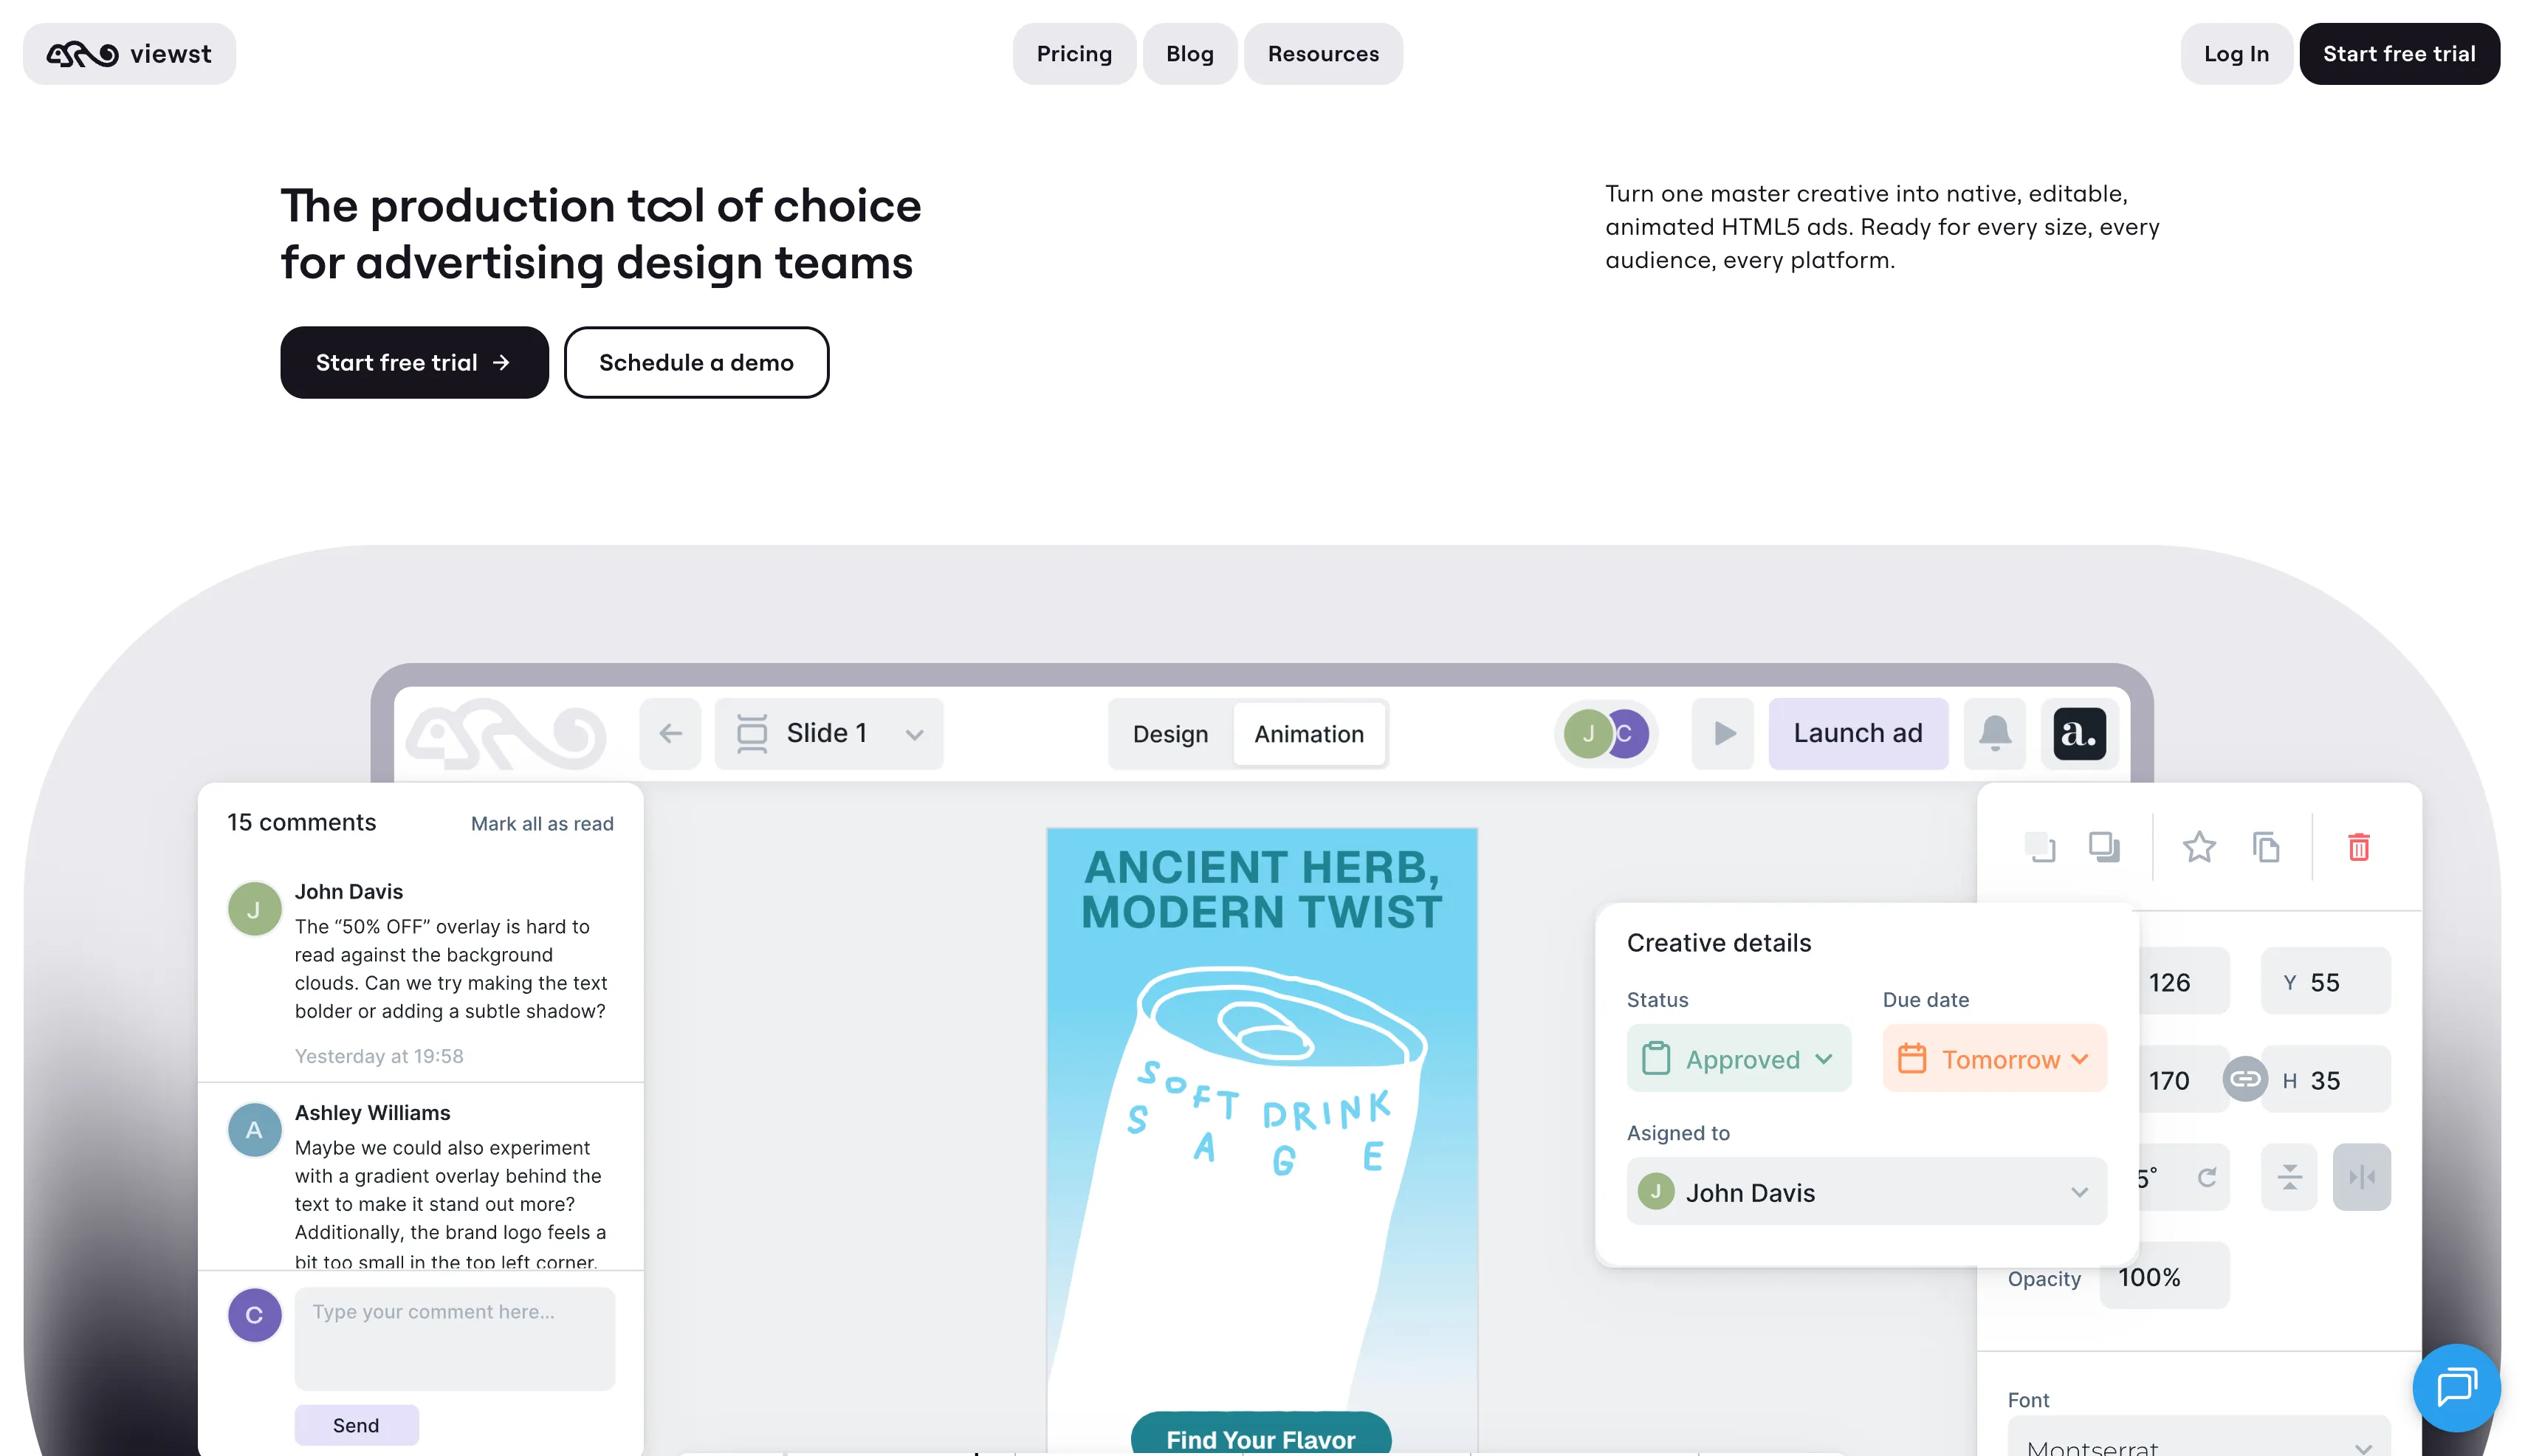Open the Approved status dropdown
This screenshot has width=2525, height=1456.
click(1738, 1058)
